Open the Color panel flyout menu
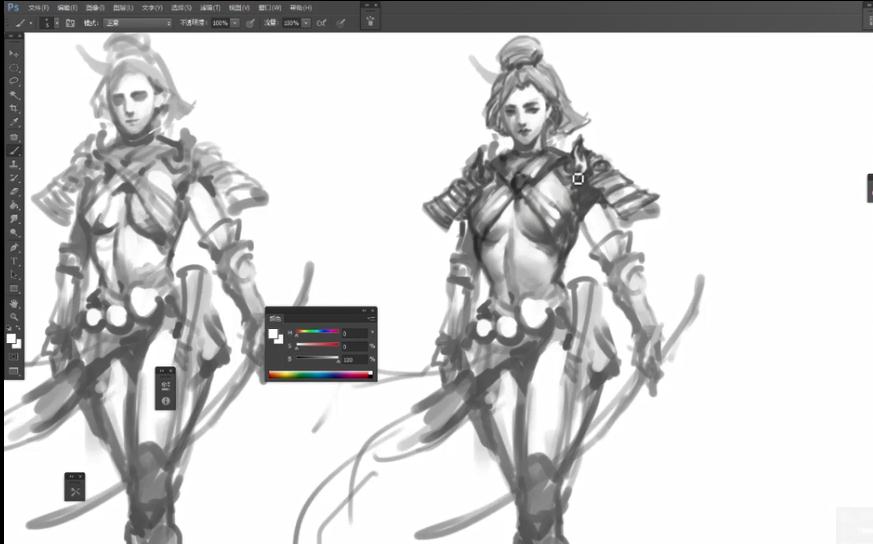 click(371, 318)
